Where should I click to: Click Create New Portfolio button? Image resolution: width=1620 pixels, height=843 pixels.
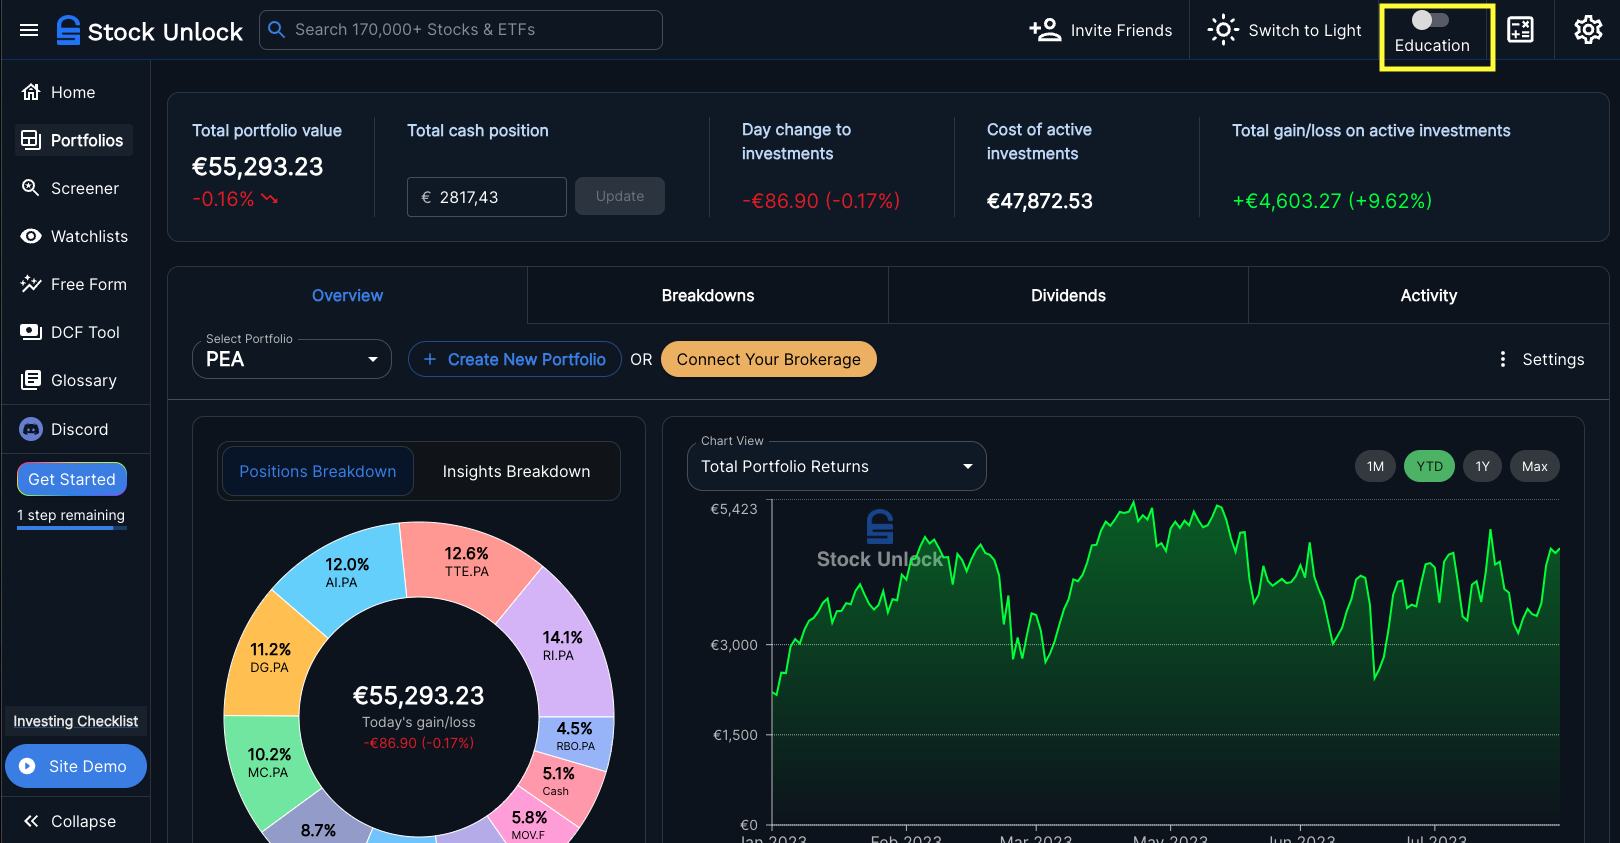(515, 359)
